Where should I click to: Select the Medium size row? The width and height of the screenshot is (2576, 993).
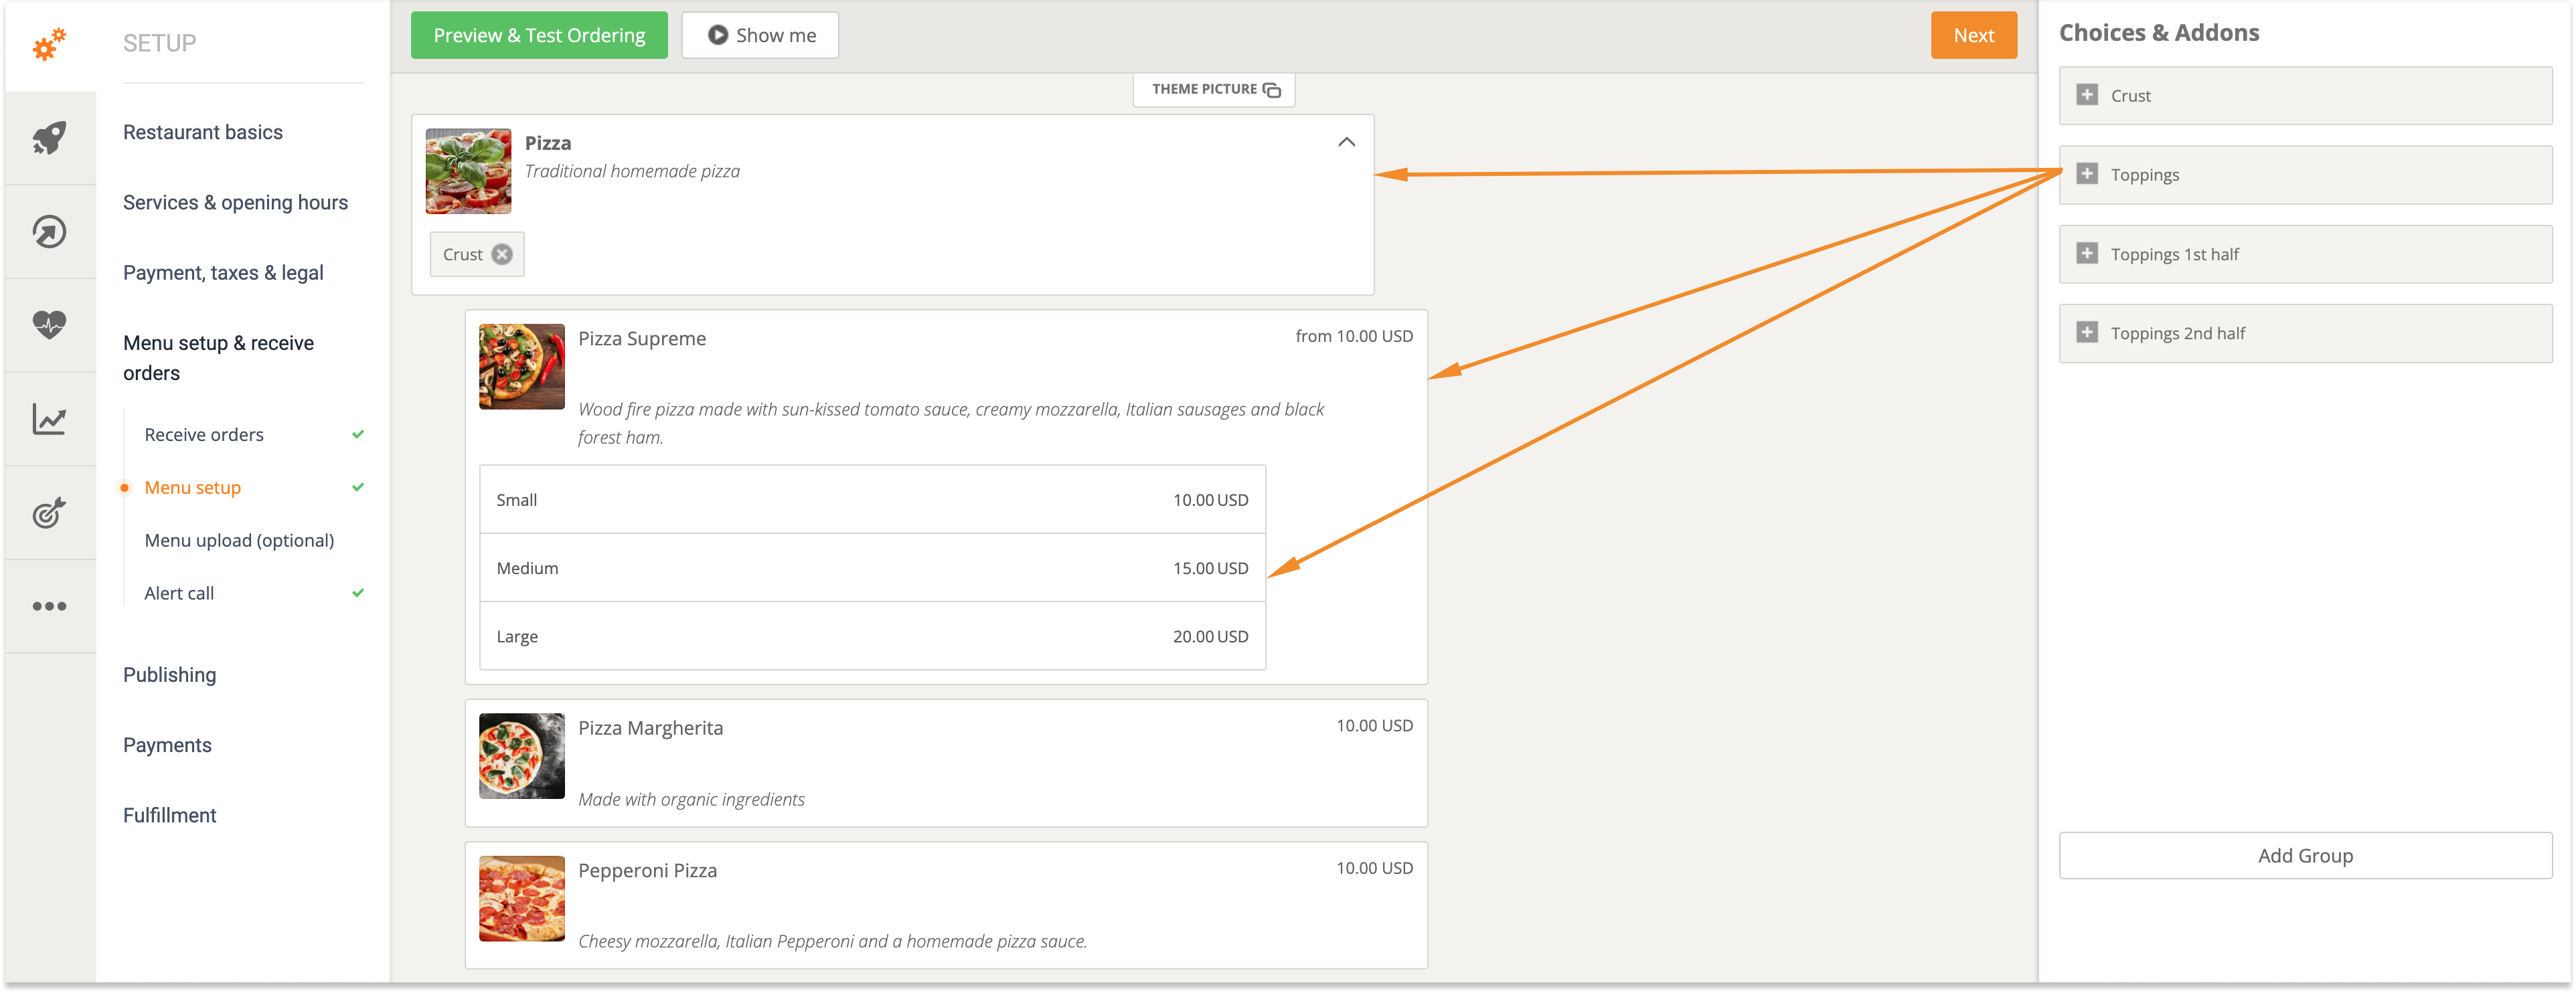click(872, 567)
